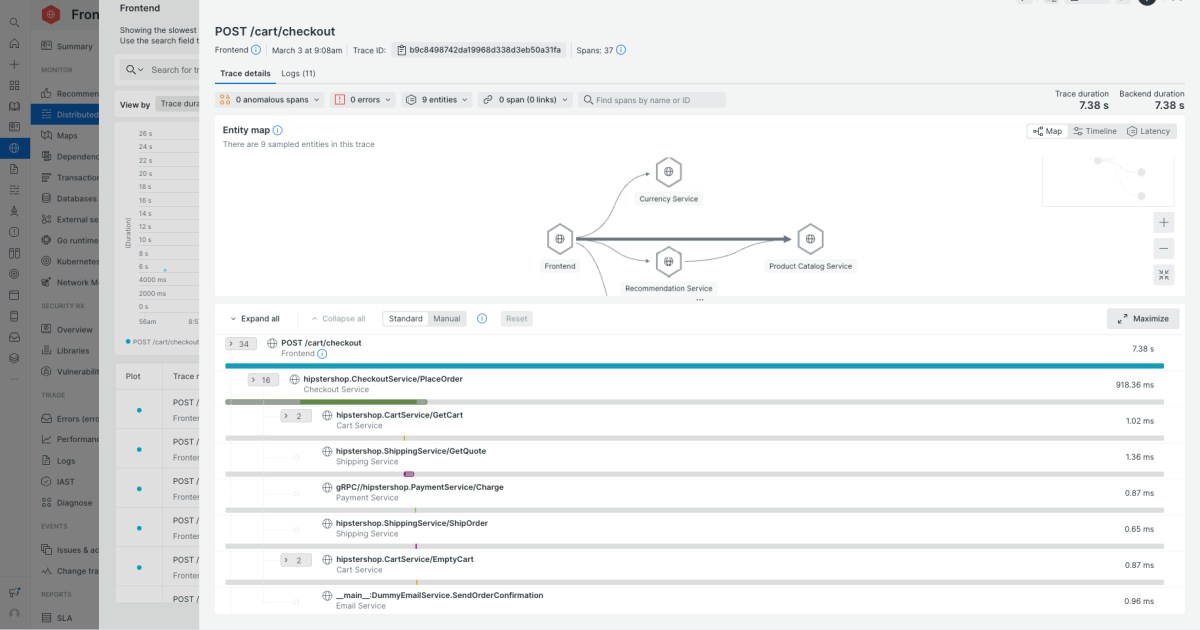Screen dimensions: 1200x630
Task: Zoom in the entity map with plus
Action: pos(1163,223)
